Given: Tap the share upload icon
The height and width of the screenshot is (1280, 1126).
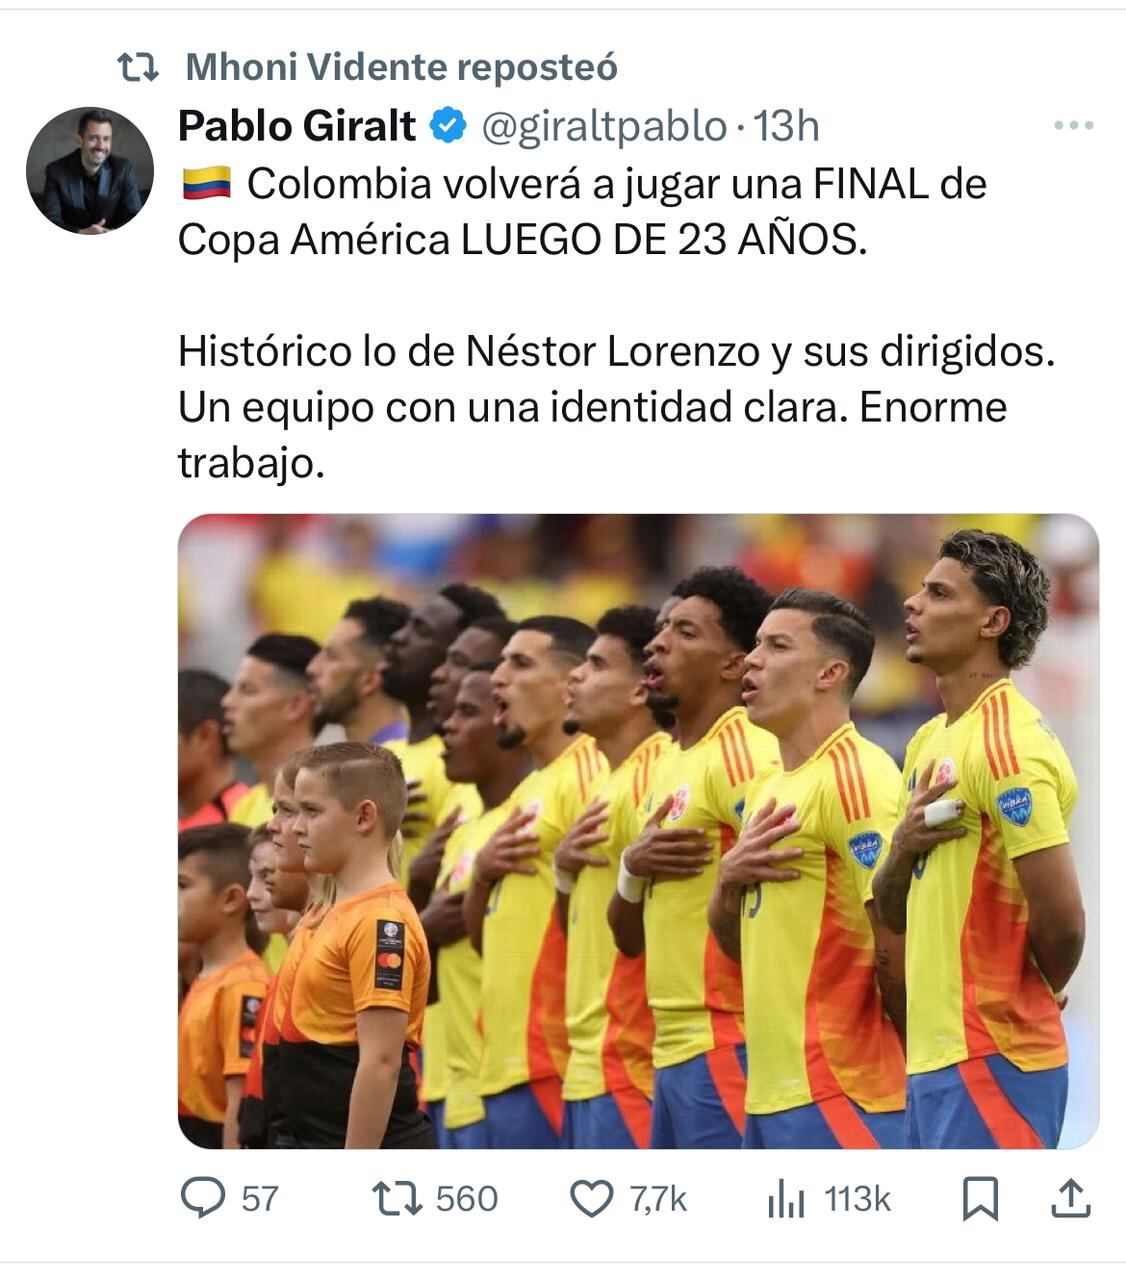Looking at the screenshot, I should (1069, 1198).
